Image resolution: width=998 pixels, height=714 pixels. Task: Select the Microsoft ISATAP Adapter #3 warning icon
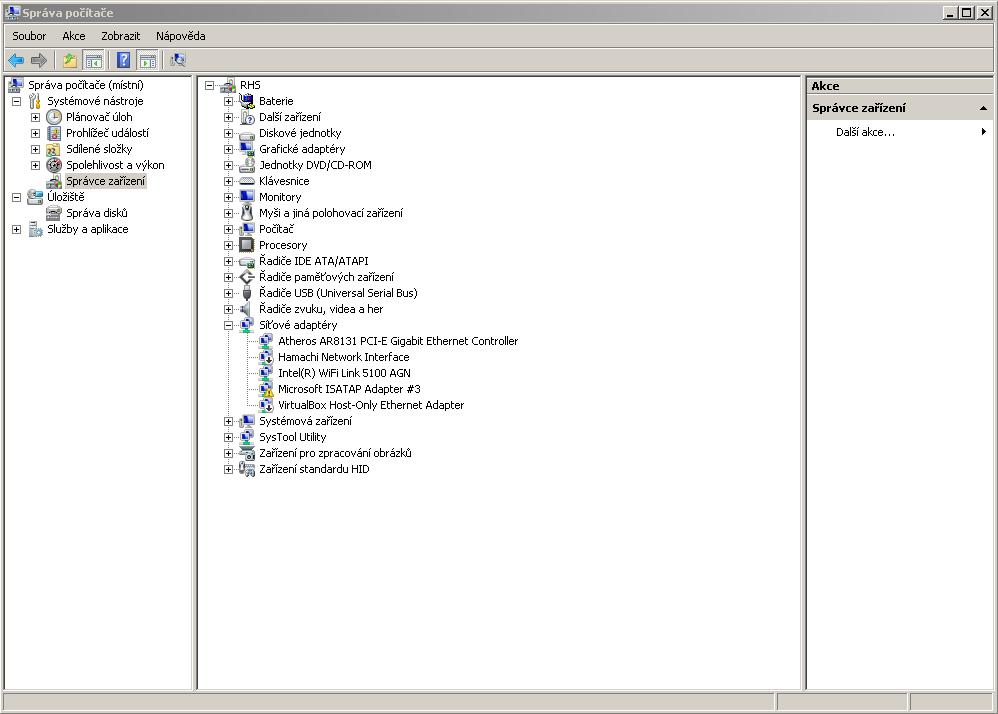click(x=266, y=389)
